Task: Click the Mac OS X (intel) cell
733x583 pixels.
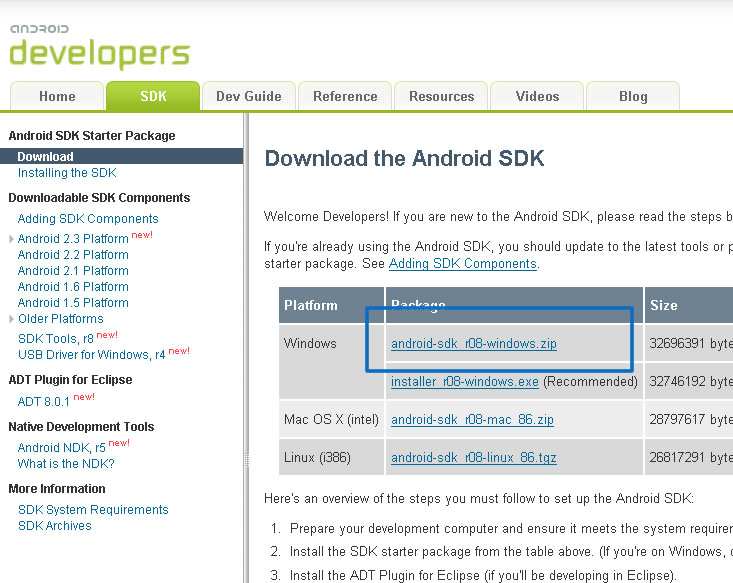Action: tap(331, 419)
